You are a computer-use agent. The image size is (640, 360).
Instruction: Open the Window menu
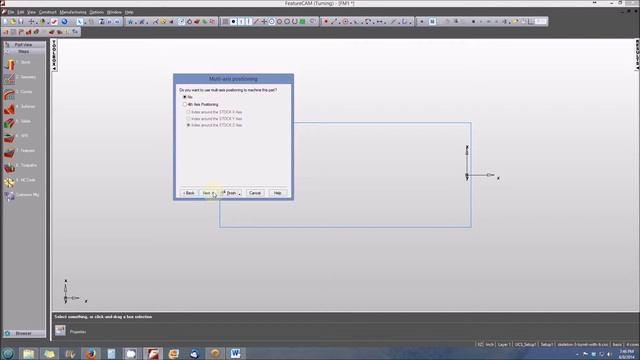tap(114, 12)
